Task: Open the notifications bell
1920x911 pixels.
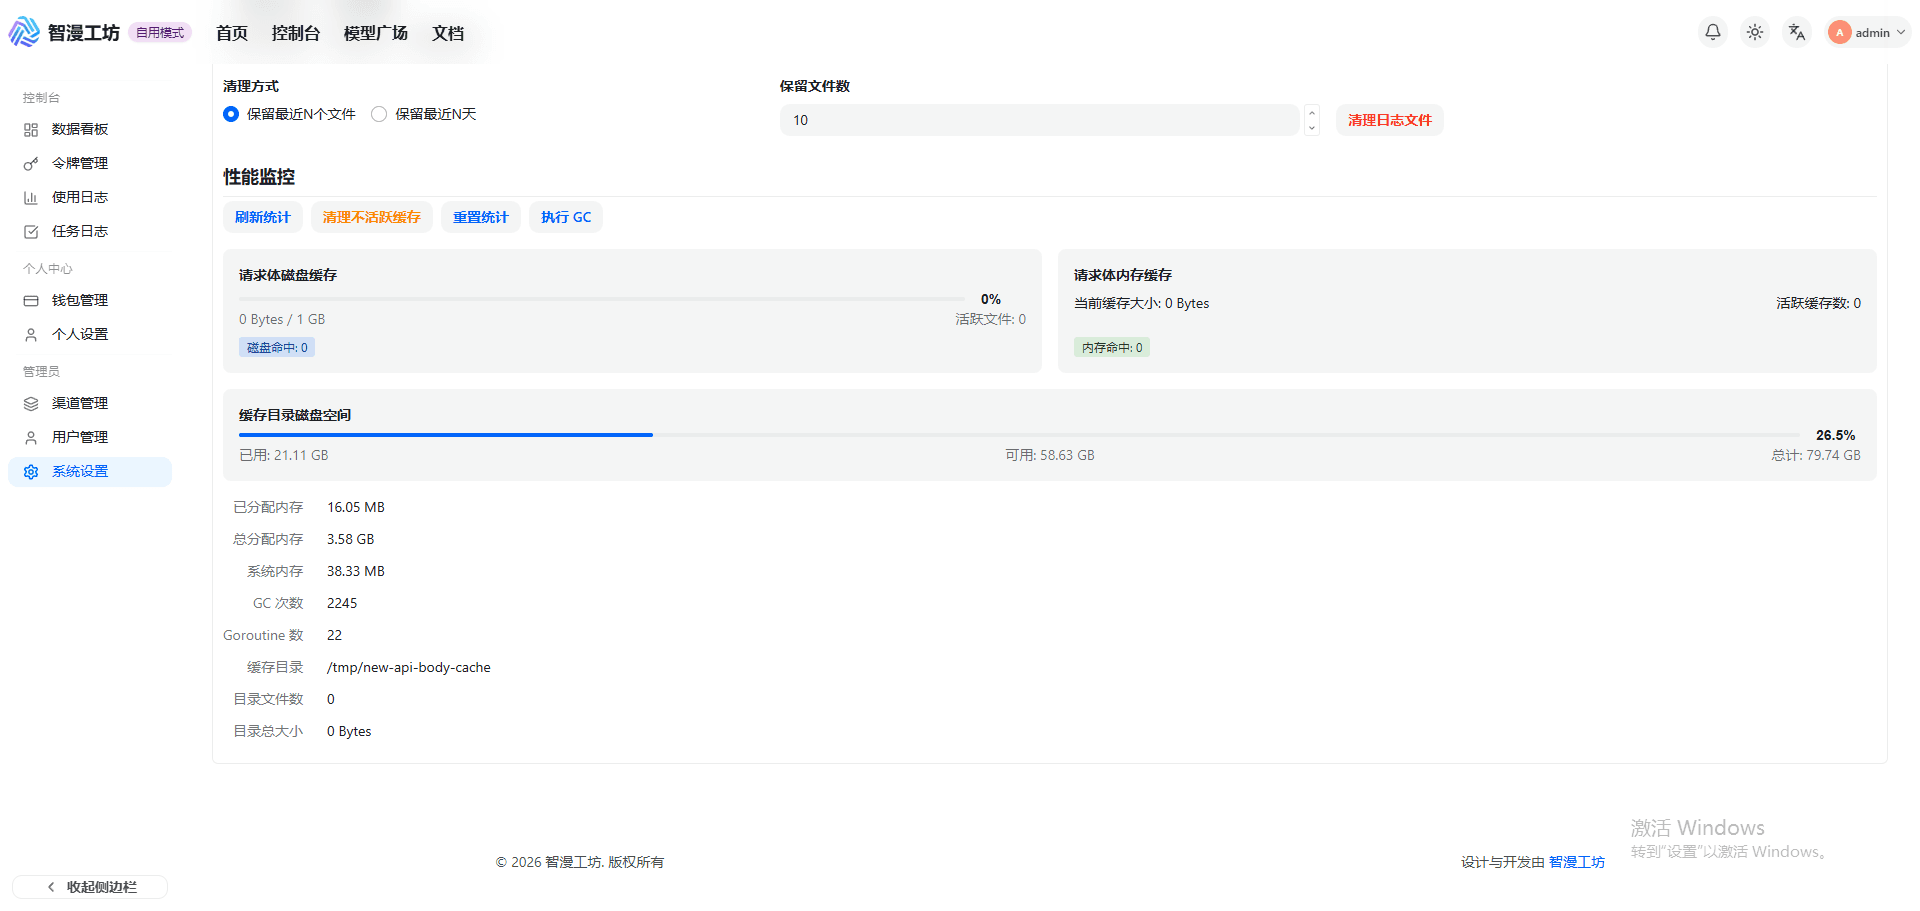Action: (x=1713, y=32)
